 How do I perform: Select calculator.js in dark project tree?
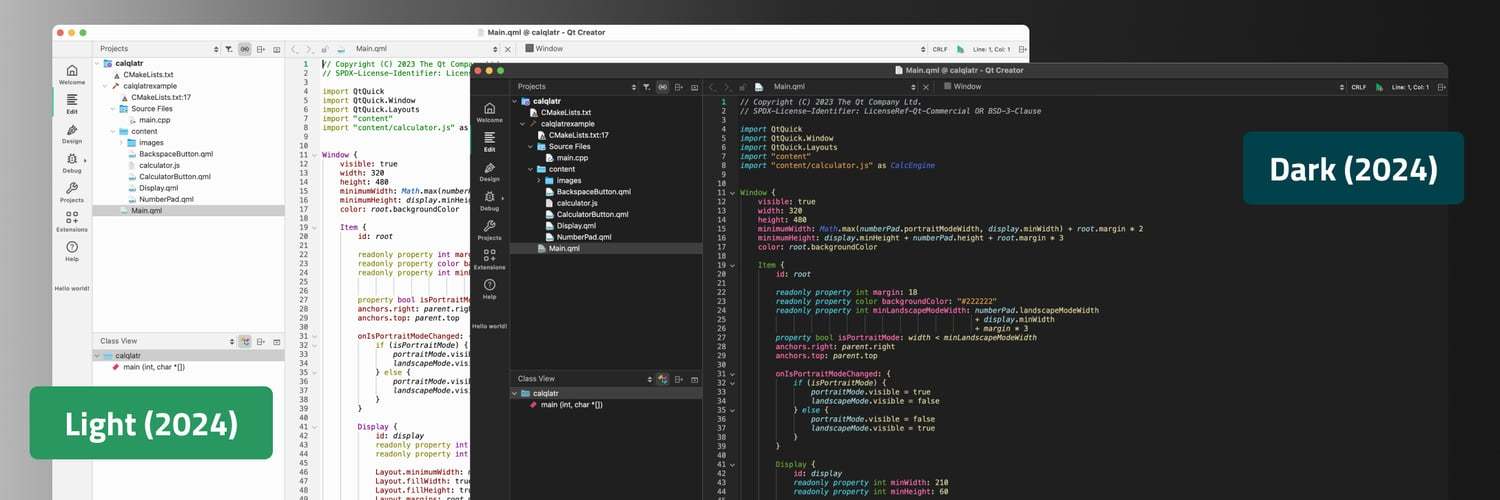click(x=576, y=203)
